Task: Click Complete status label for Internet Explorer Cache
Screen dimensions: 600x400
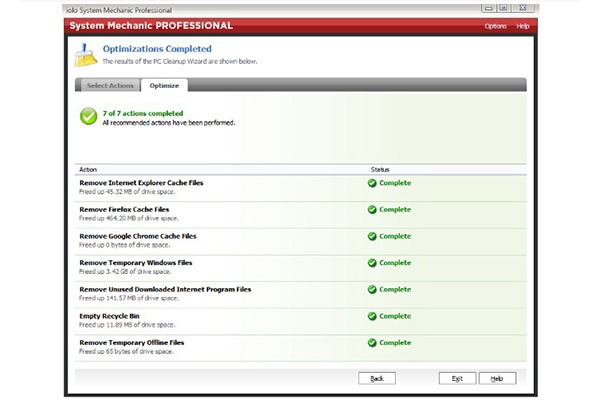Action: click(395, 183)
